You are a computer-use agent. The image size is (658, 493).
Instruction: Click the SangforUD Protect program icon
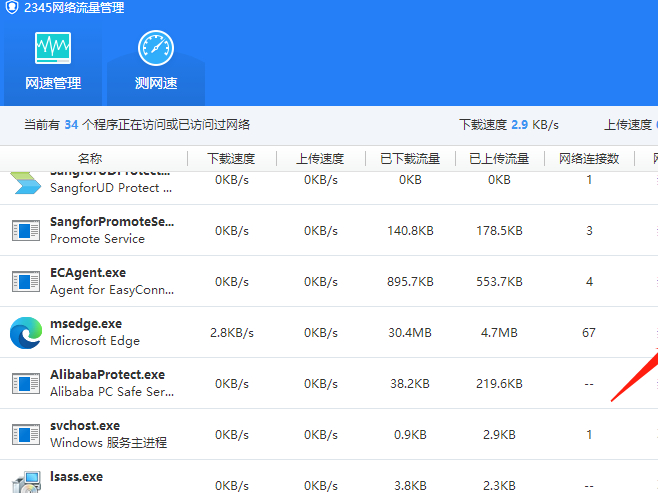coord(26,183)
